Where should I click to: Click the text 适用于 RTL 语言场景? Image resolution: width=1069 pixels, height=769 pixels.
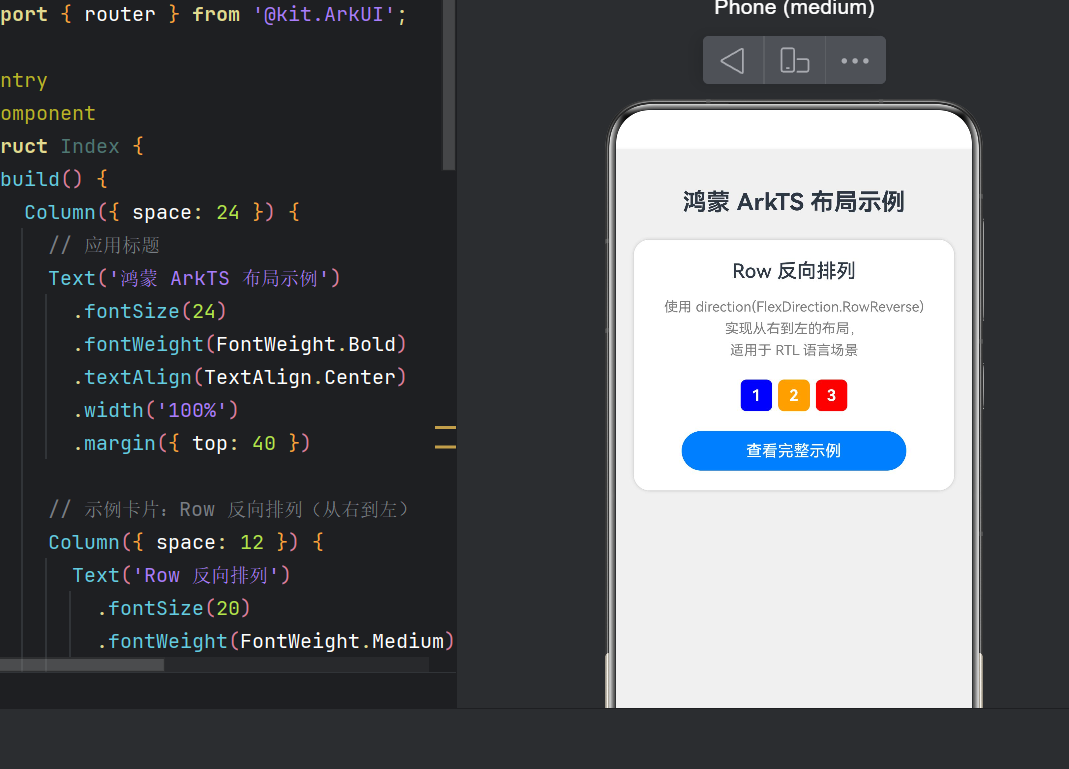[x=794, y=350]
